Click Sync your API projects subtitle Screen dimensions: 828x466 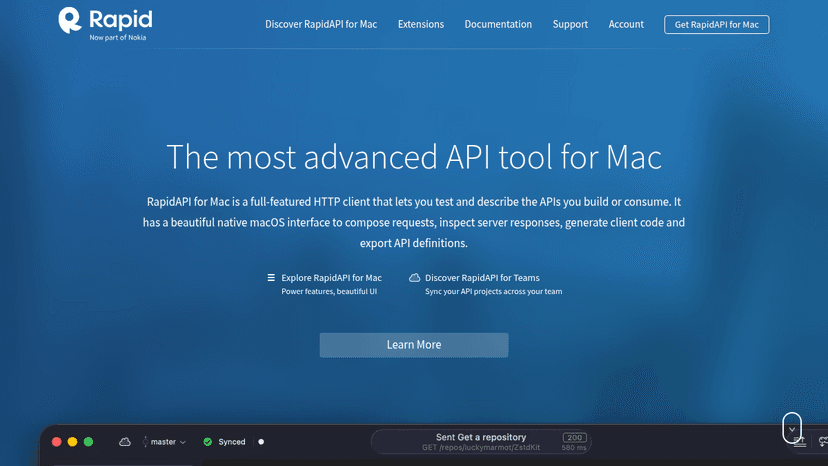(493, 292)
